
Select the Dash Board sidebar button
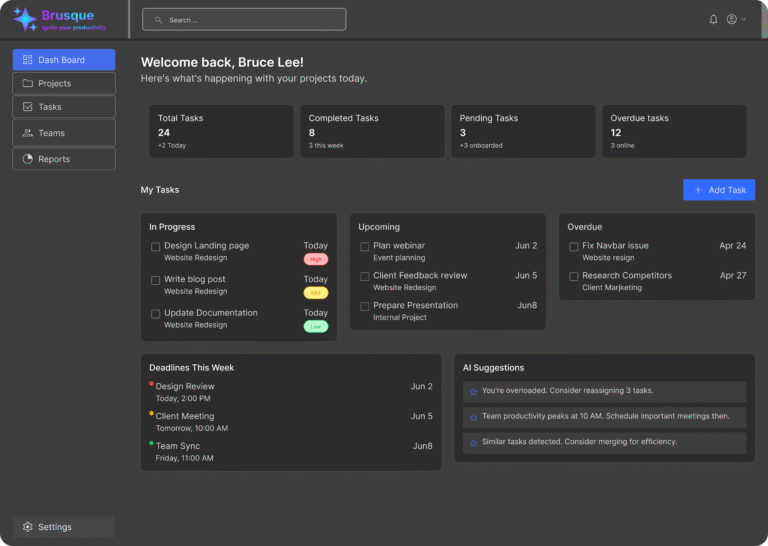[x=64, y=60]
